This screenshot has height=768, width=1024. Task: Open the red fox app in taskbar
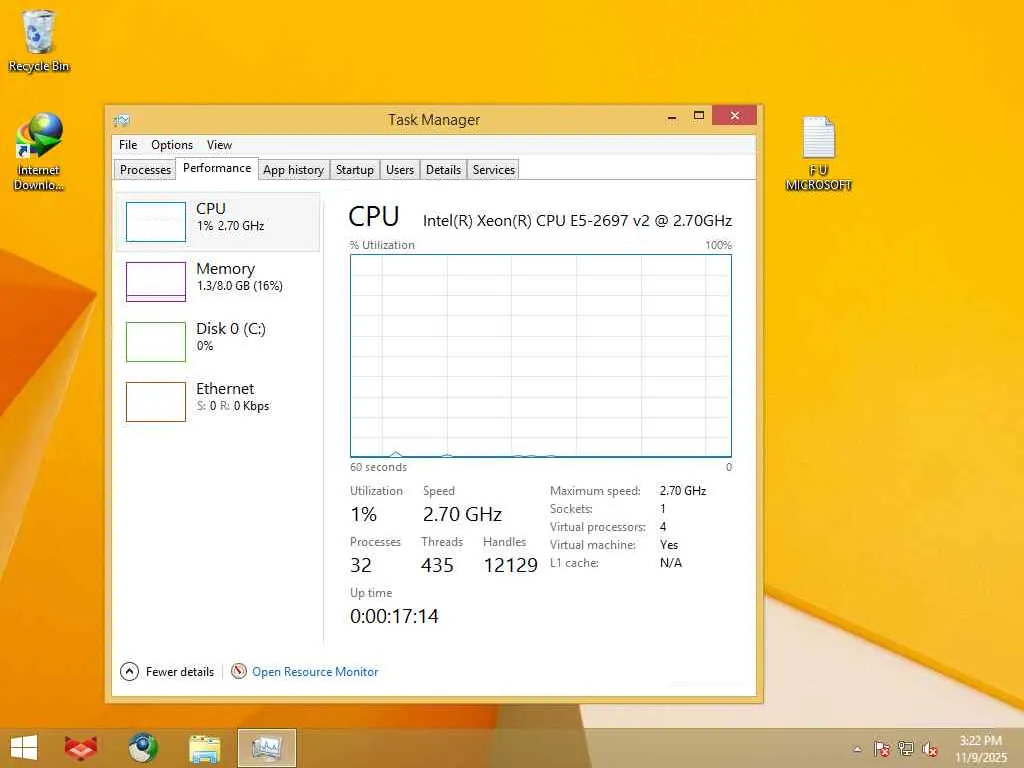point(81,748)
